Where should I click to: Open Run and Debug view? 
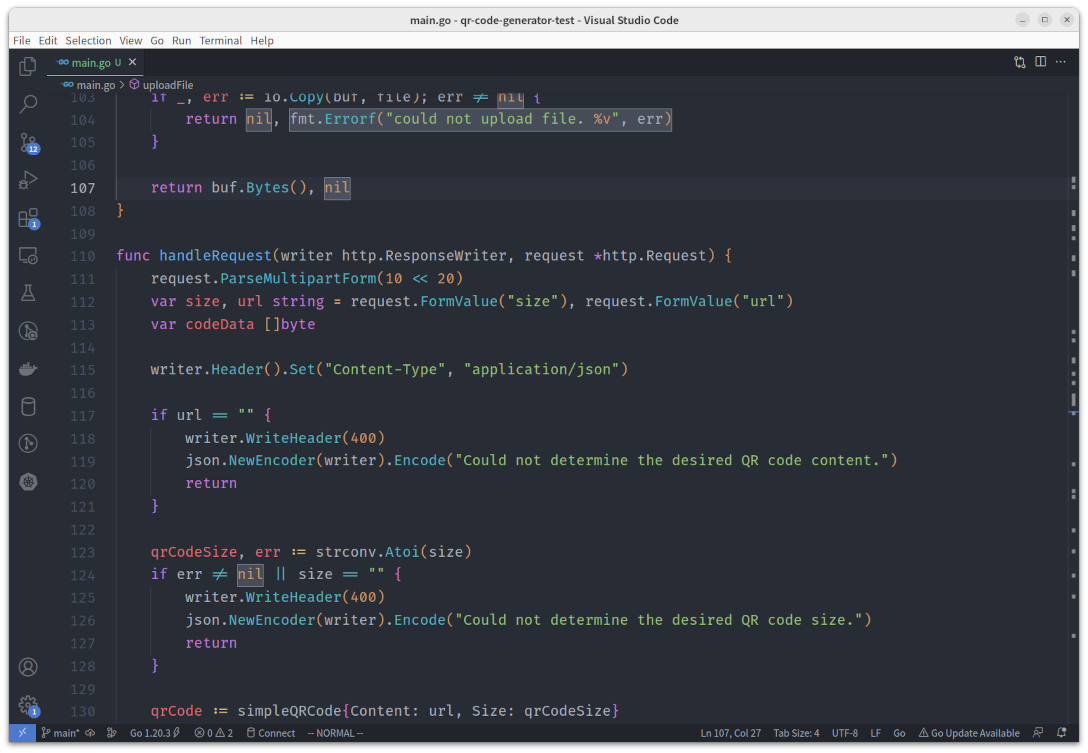tap(28, 180)
